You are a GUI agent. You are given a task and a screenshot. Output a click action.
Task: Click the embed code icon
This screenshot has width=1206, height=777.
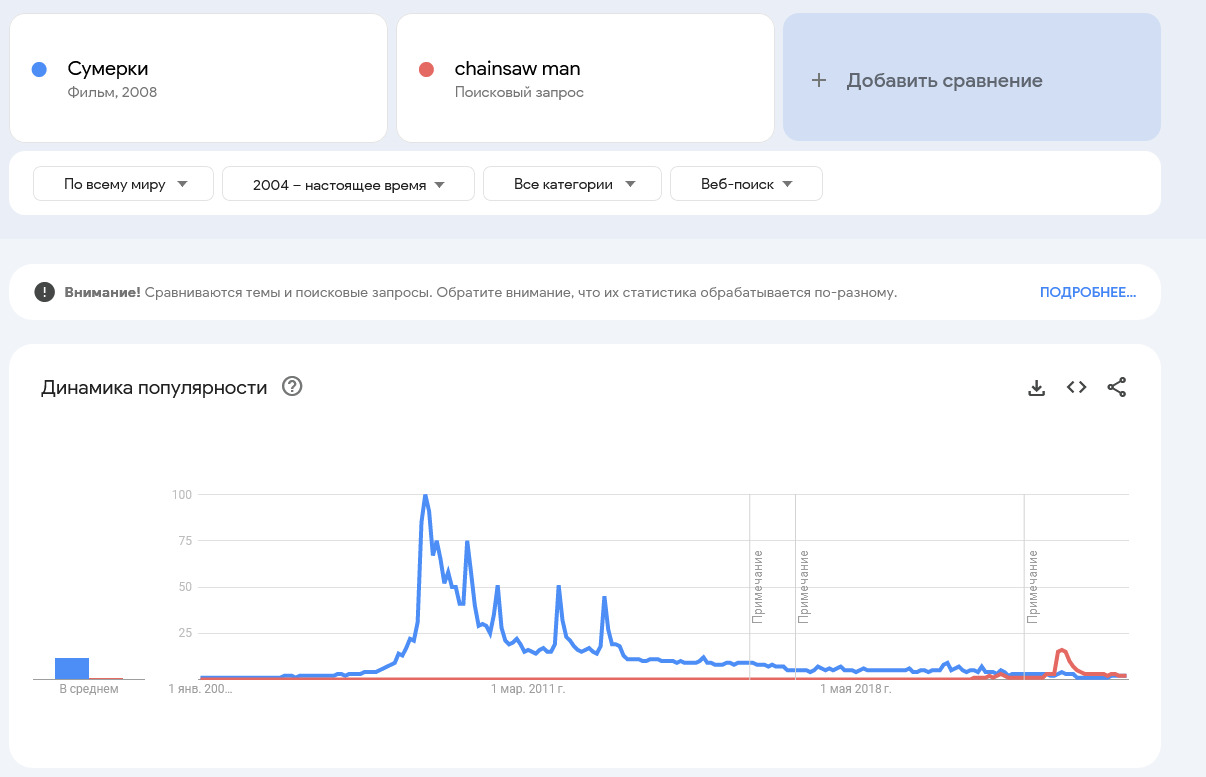1076,388
